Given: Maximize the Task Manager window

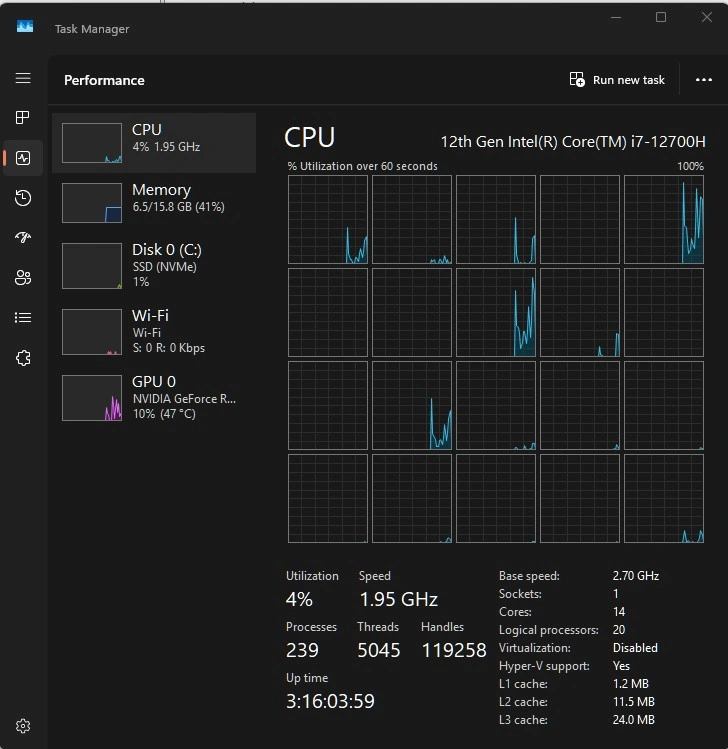Looking at the screenshot, I should [x=661, y=18].
